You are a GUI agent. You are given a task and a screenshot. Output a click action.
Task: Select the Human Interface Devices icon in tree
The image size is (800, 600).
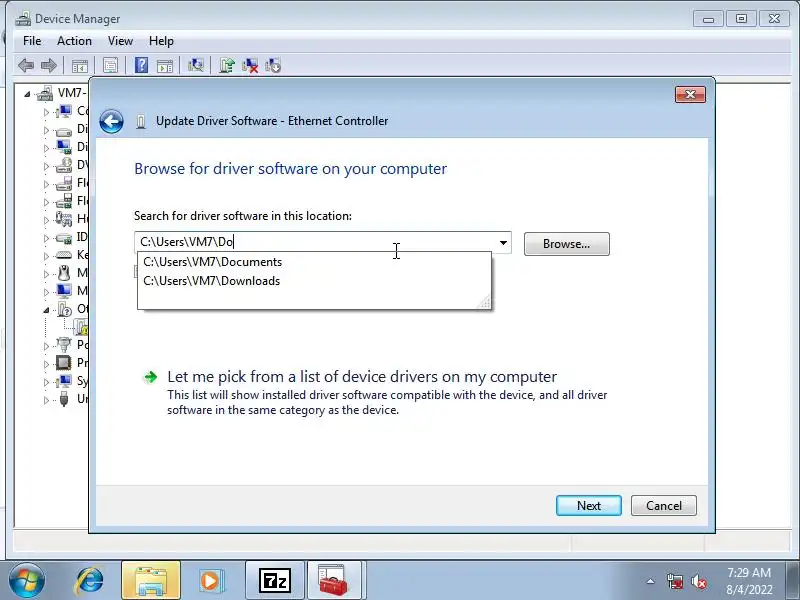coord(64,219)
